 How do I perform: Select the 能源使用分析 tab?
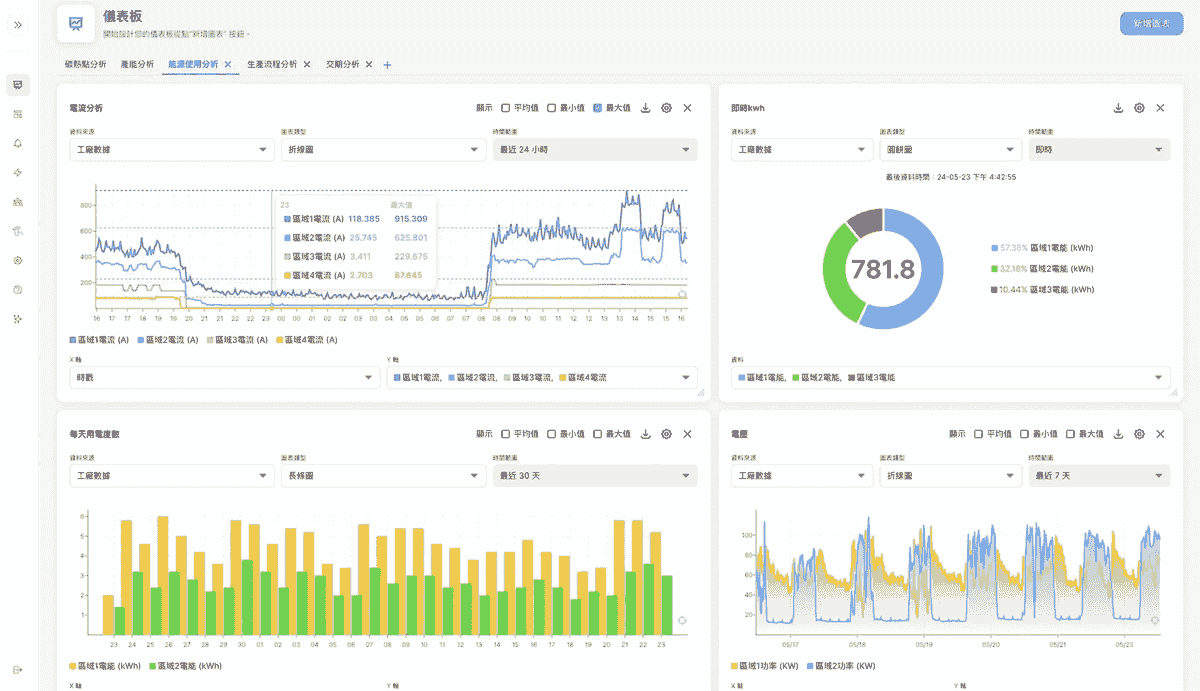[x=193, y=64]
